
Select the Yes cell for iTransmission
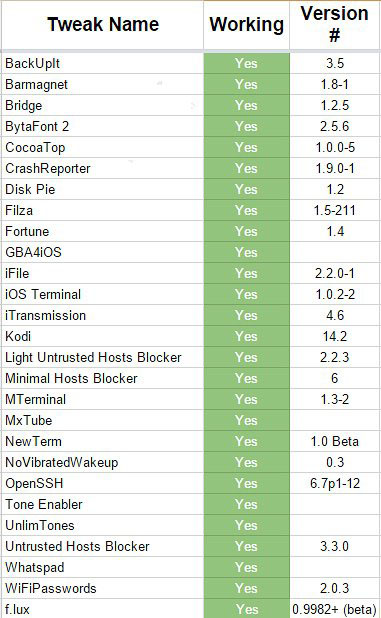[247, 315]
